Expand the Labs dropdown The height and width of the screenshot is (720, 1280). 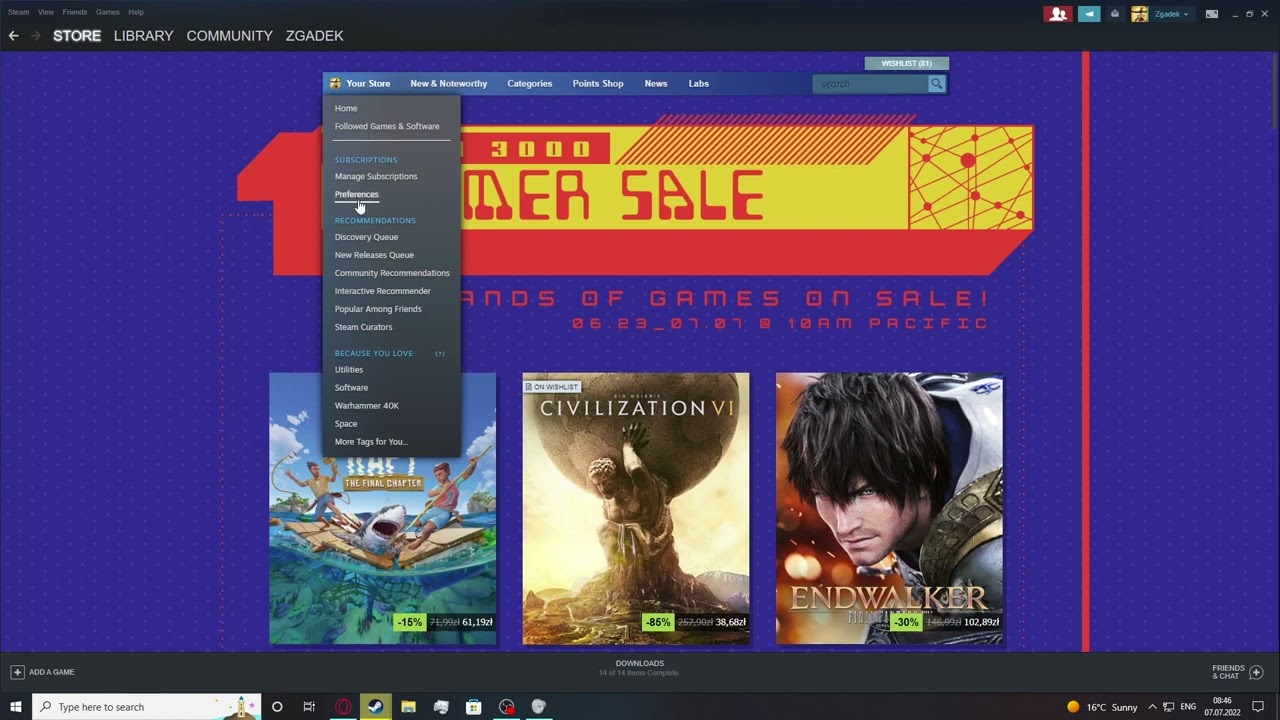(698, 84)
